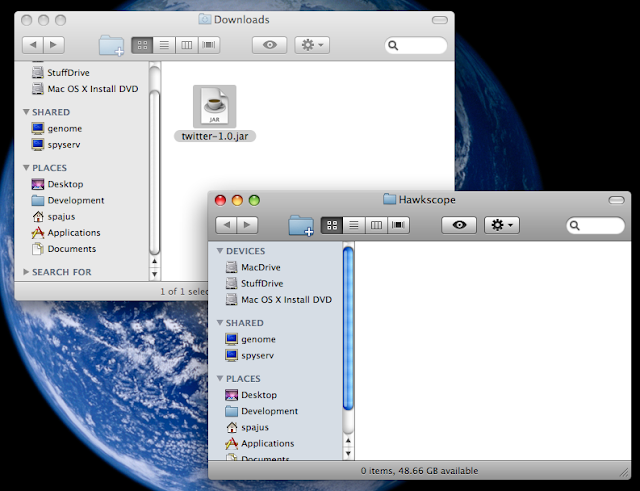Open Action gear dropdown in Hawkscope window
Screen dimensions: 640x491
pyautogui.click(x=501, y=226)
